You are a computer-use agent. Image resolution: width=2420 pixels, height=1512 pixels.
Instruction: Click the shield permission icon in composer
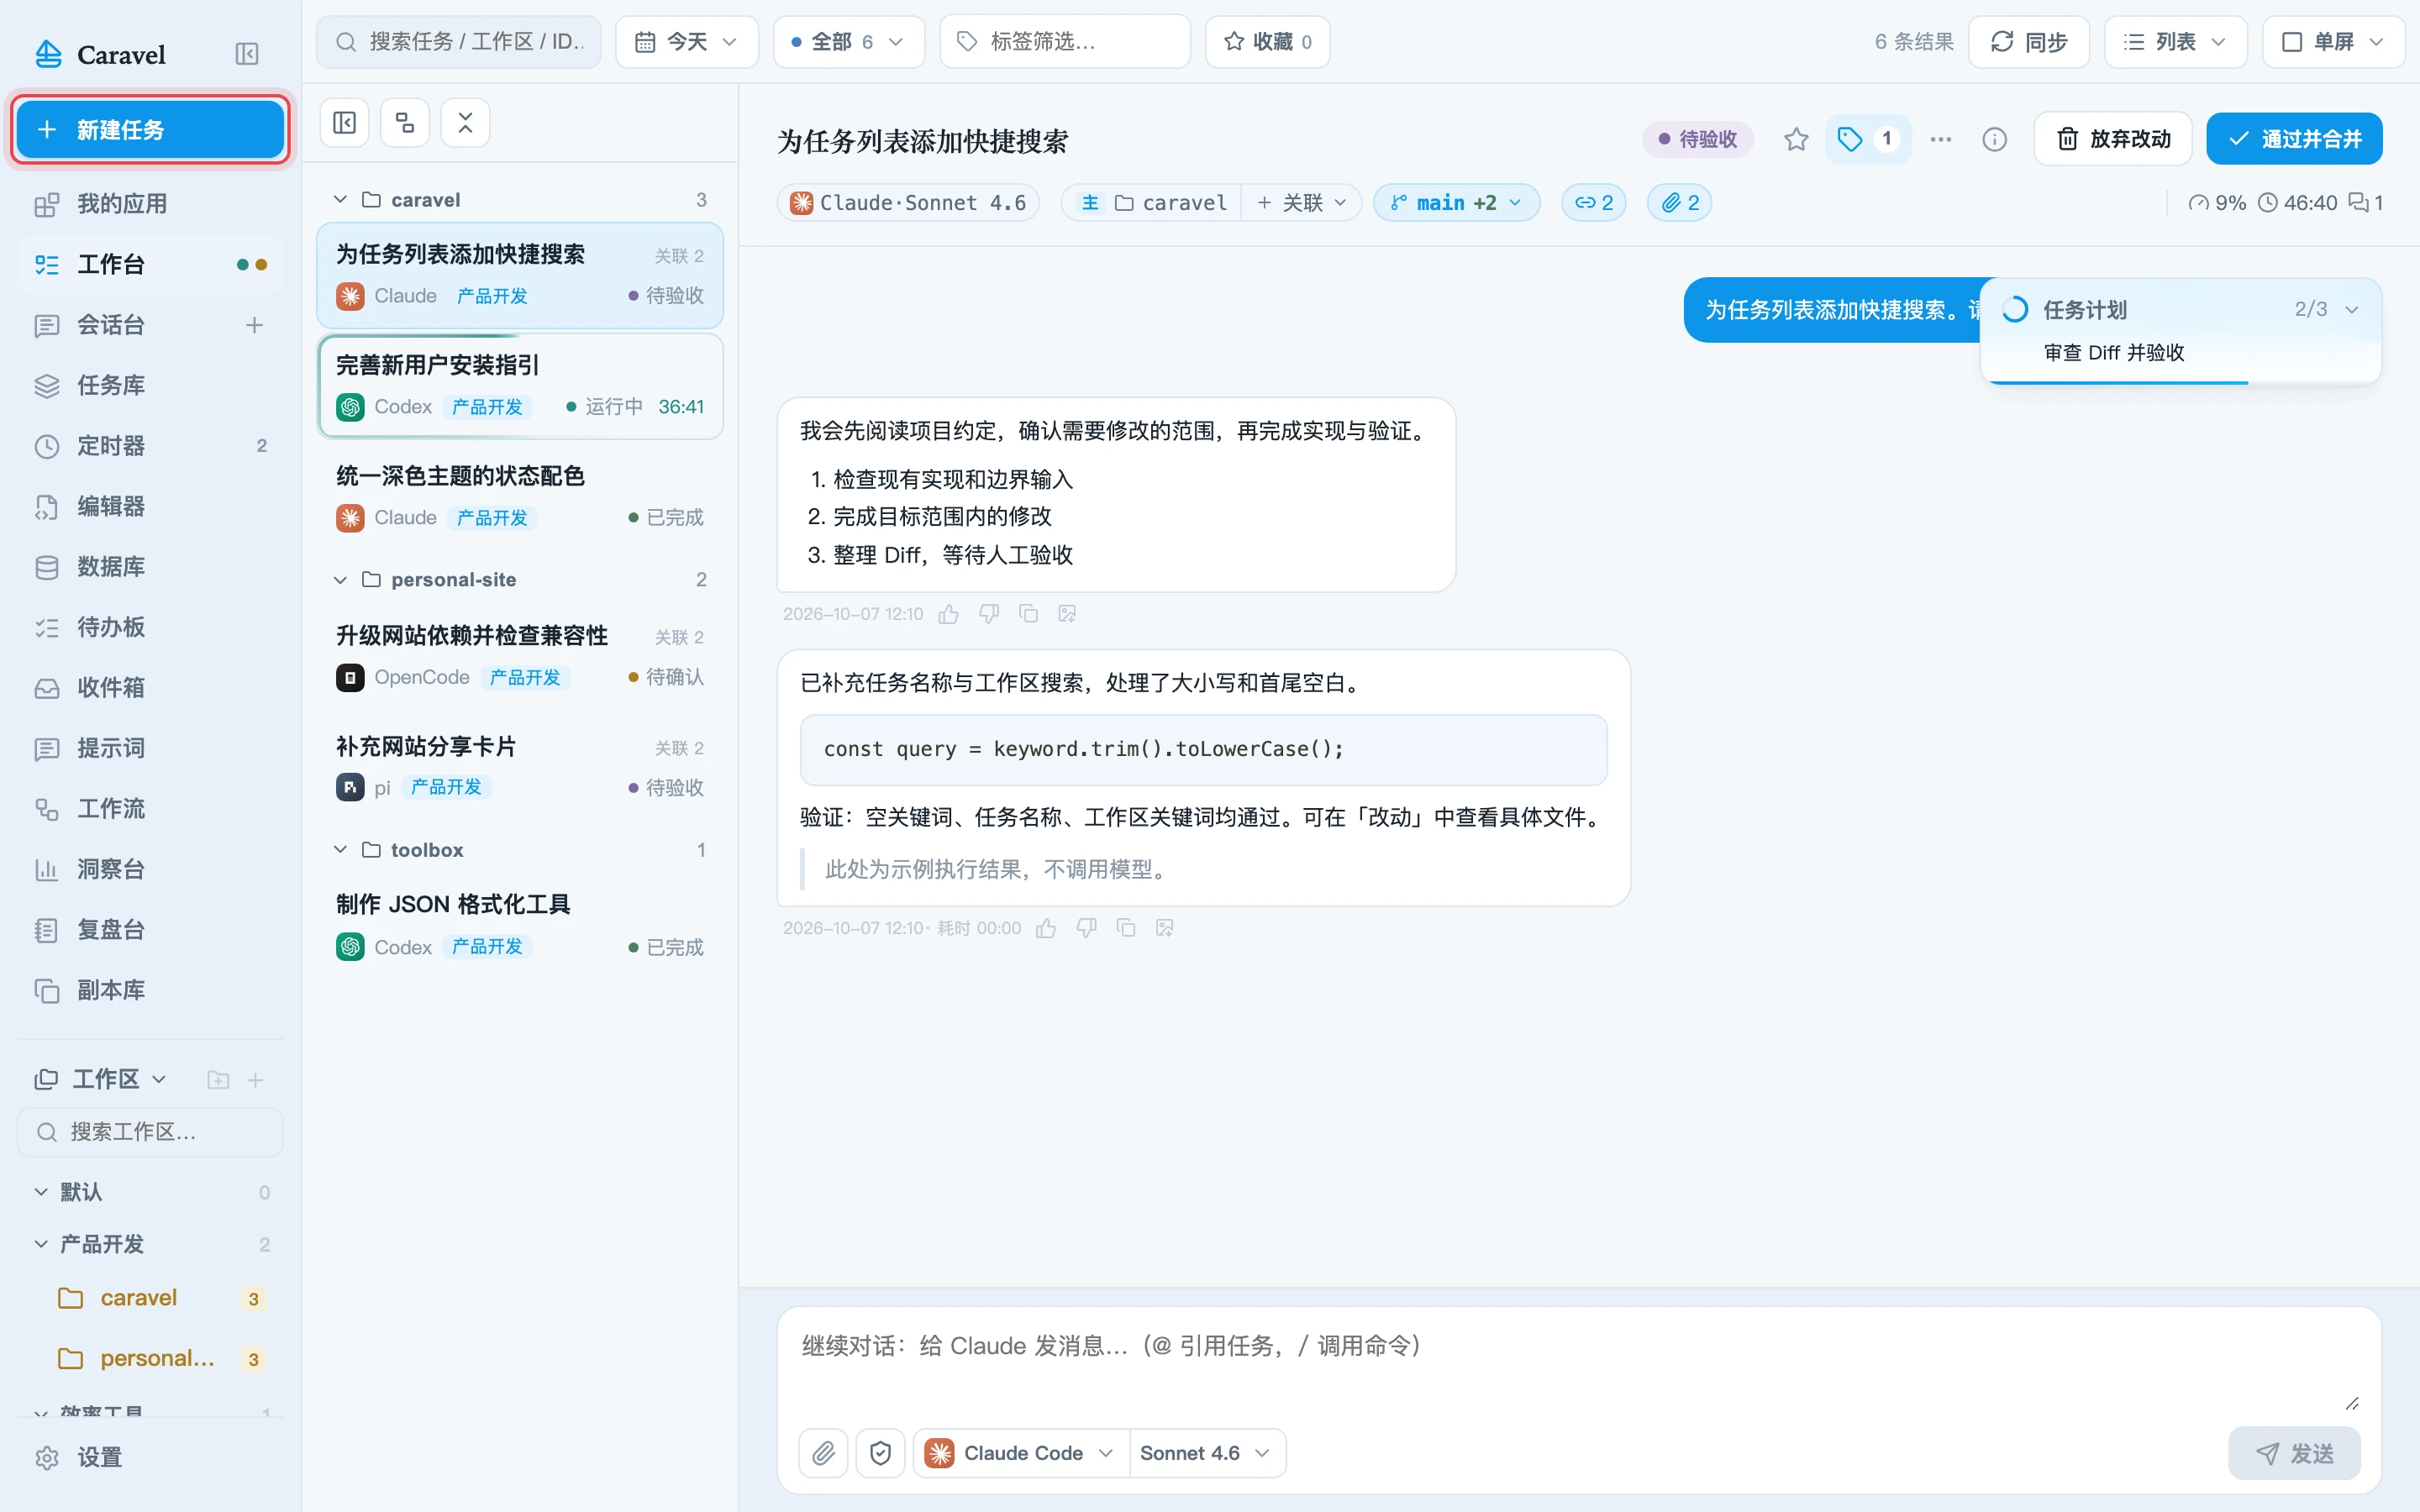click(x=880, y=1452)
